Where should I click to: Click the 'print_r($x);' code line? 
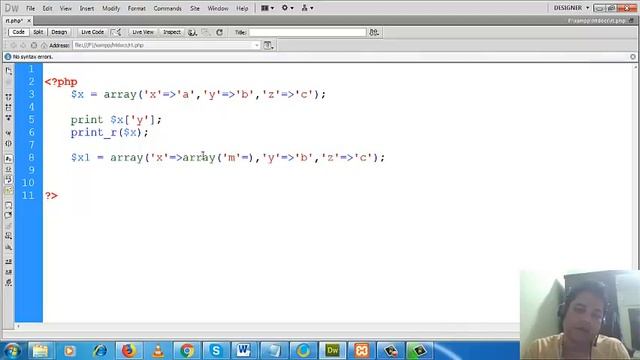pos(109,133)
